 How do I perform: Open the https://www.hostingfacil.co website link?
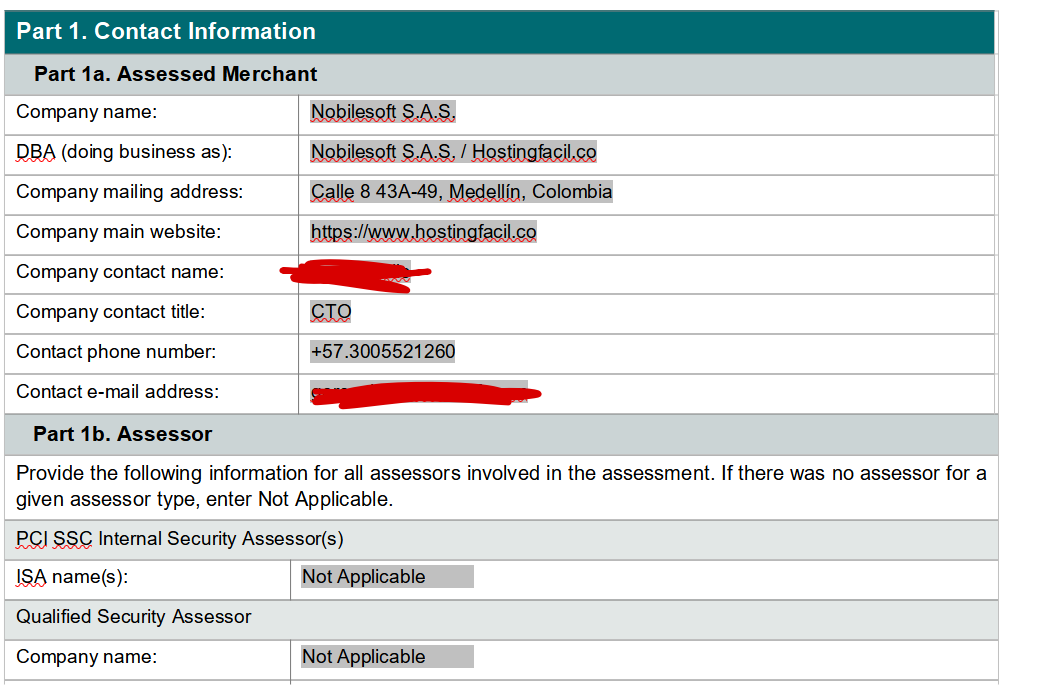click(423, 232)
